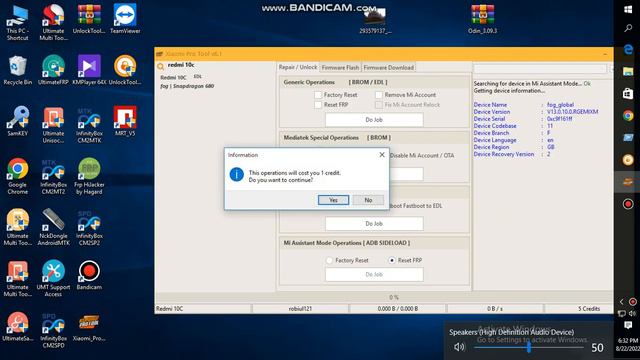Open the Odin_3.09.3 archive icon
Viewport: 640px width, 360px height.
point(482,20)
